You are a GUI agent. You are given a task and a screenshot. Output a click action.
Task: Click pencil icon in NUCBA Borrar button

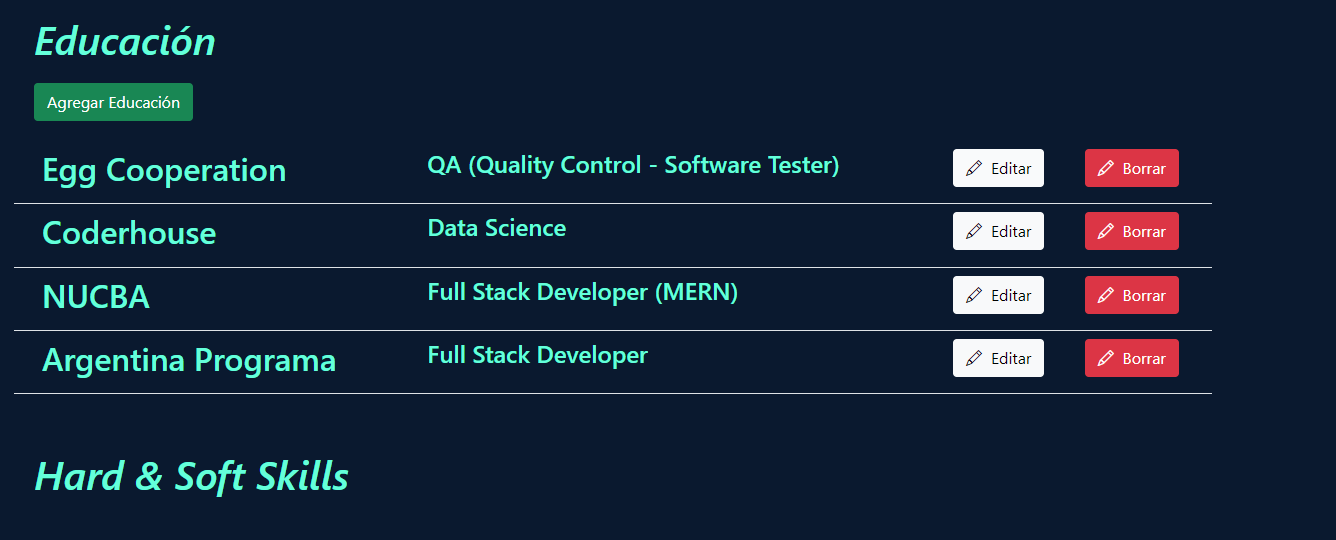(x=1106, y=295)
